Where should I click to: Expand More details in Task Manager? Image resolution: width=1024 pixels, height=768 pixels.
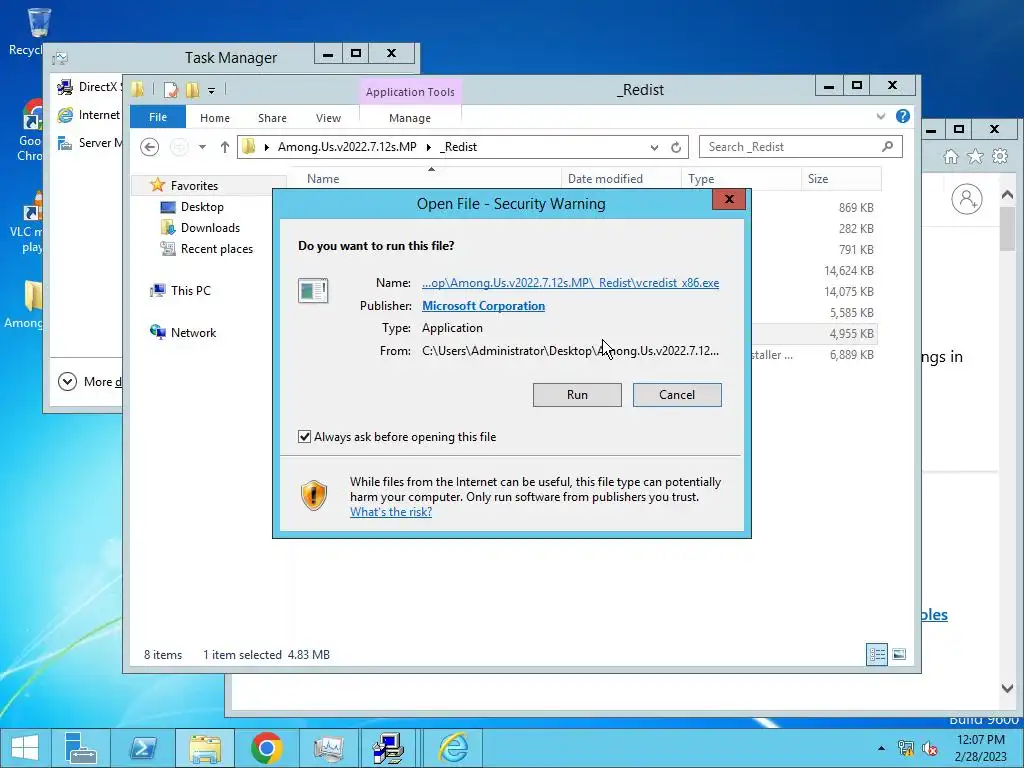tap(90, 381)
